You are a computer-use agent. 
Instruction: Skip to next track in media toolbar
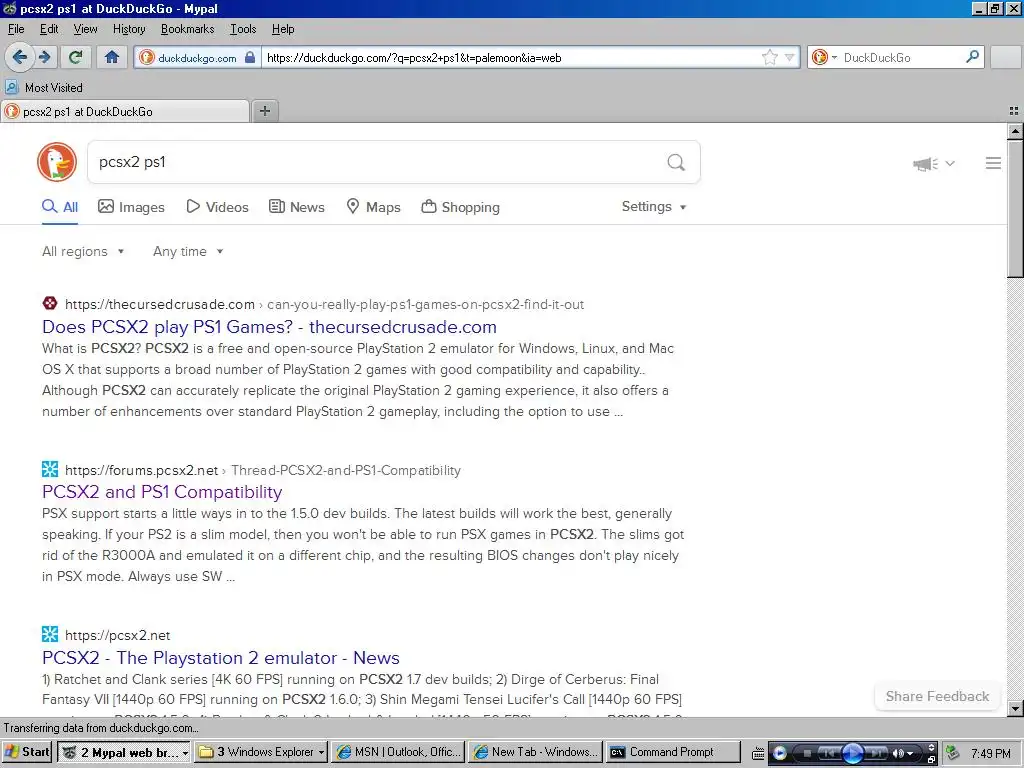click(x=876, y=753)
